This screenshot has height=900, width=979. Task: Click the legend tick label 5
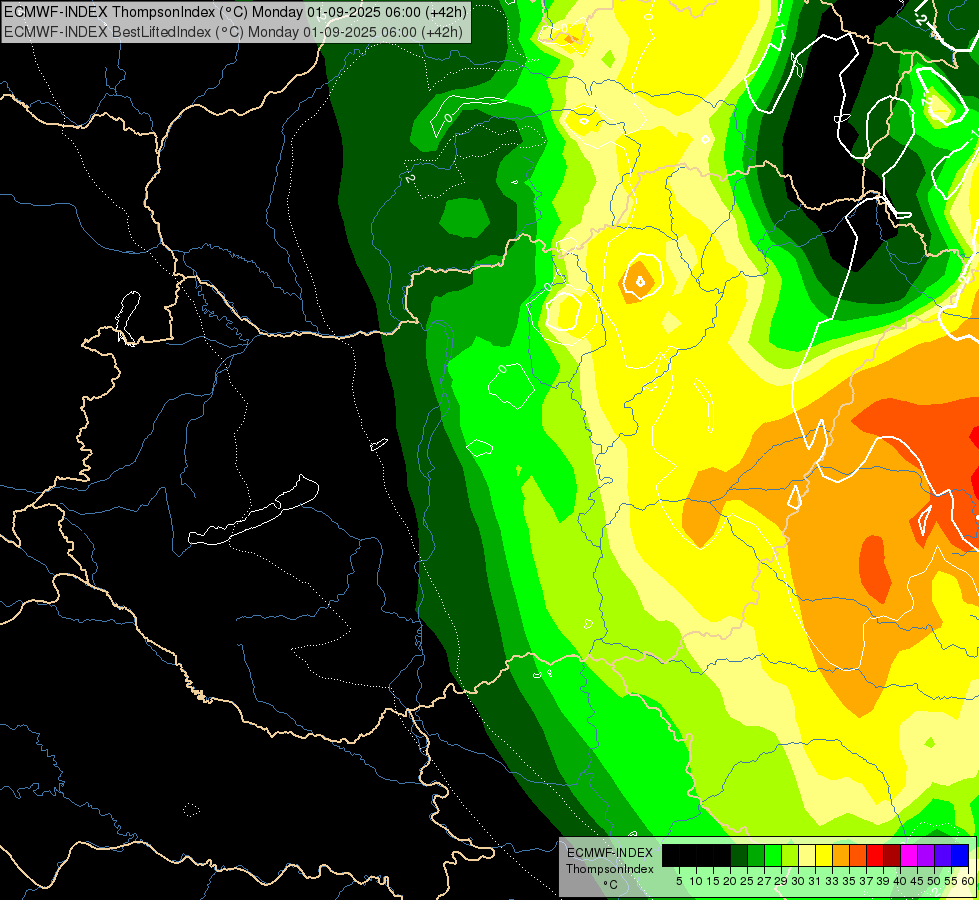pos(679,881)
